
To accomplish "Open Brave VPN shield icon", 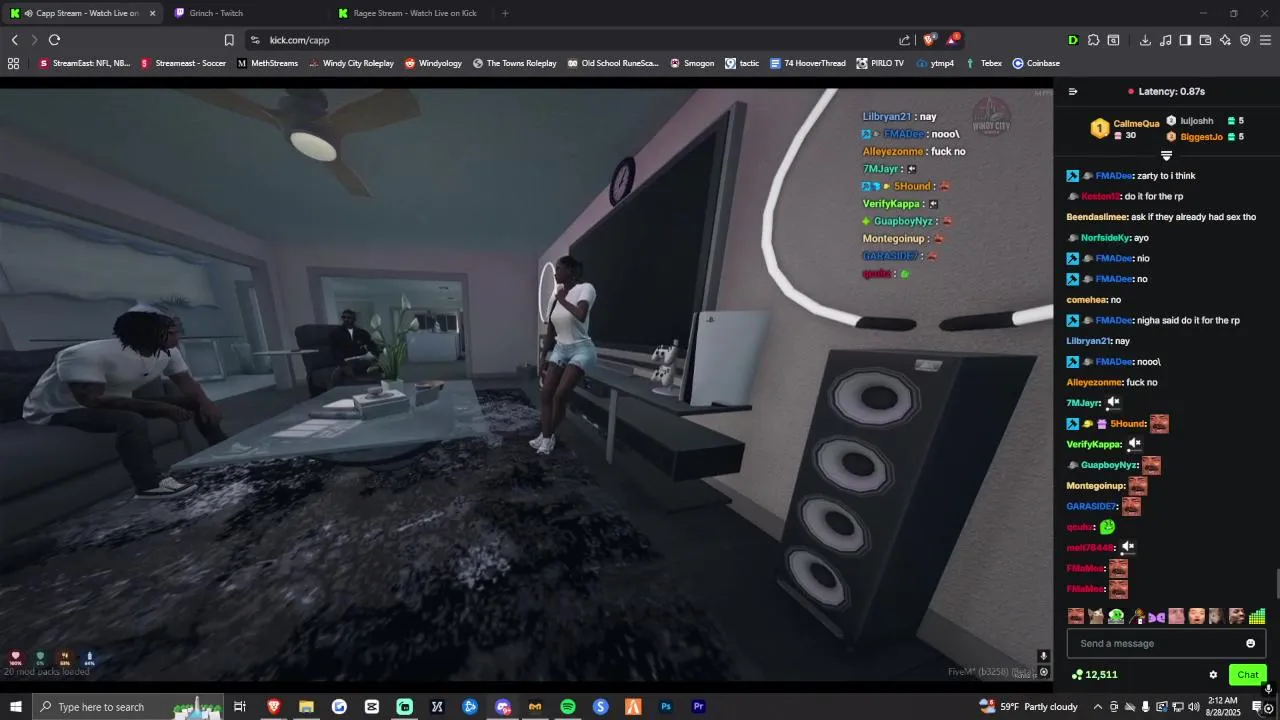I will [1245, 40].
